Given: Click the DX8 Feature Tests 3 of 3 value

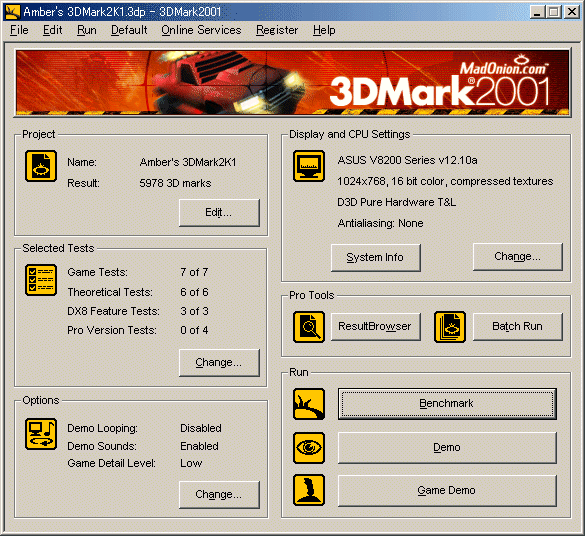Looking at the screenshot, I should click(194, 311).
